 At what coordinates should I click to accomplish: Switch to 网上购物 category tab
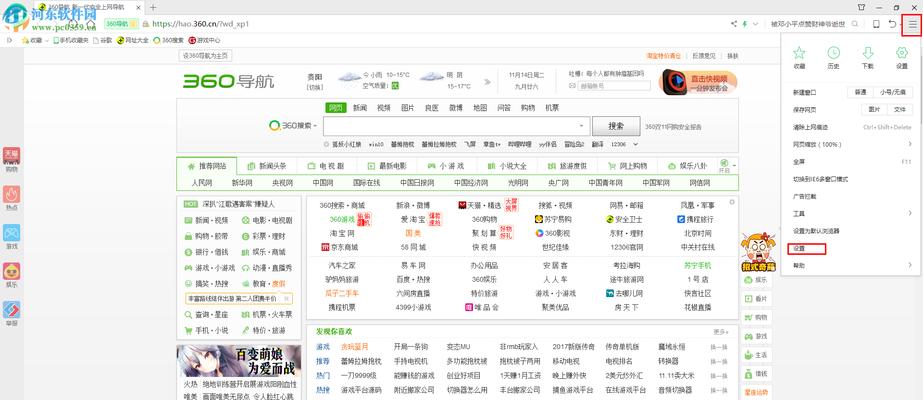(x=627, y=166)
